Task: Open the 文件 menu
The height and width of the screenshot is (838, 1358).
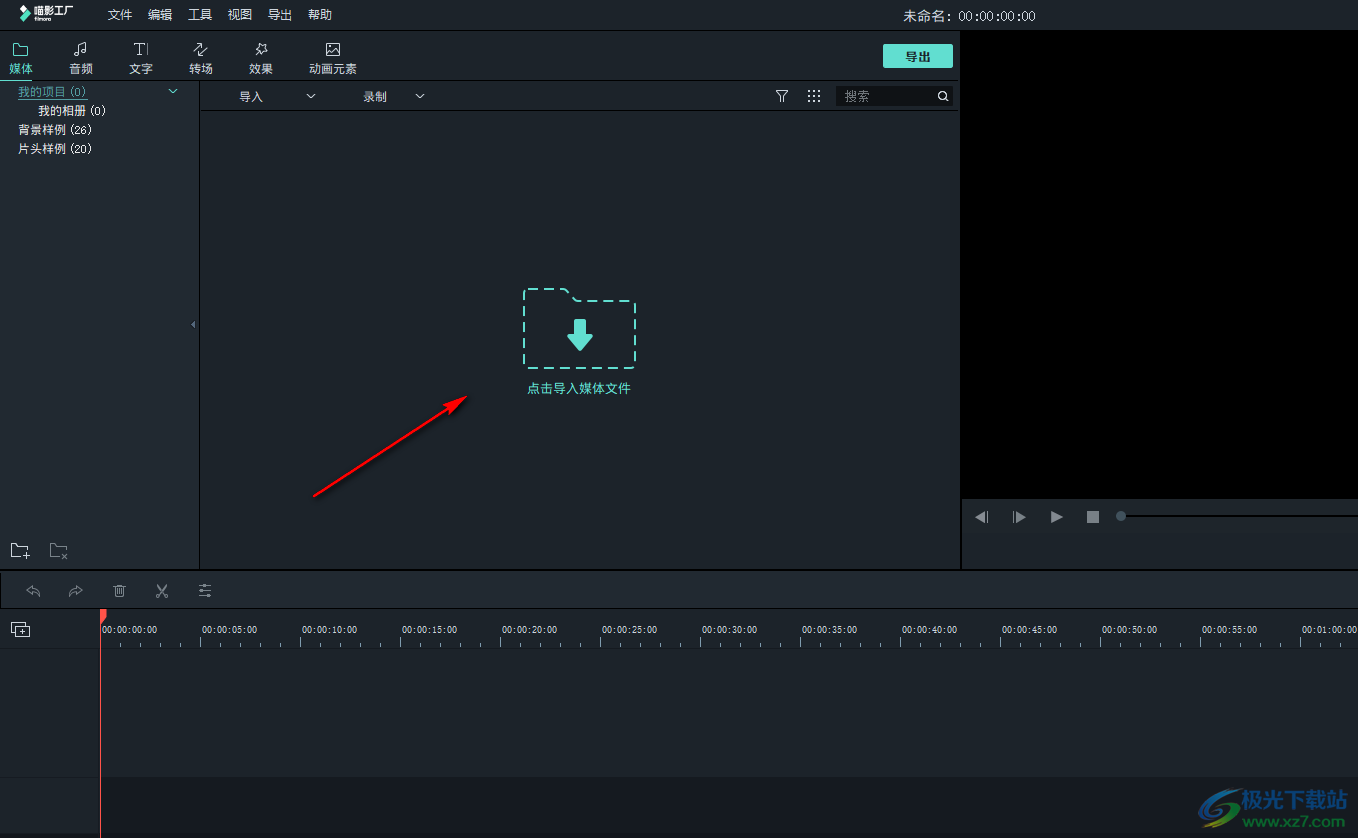Action: [120, 15]
